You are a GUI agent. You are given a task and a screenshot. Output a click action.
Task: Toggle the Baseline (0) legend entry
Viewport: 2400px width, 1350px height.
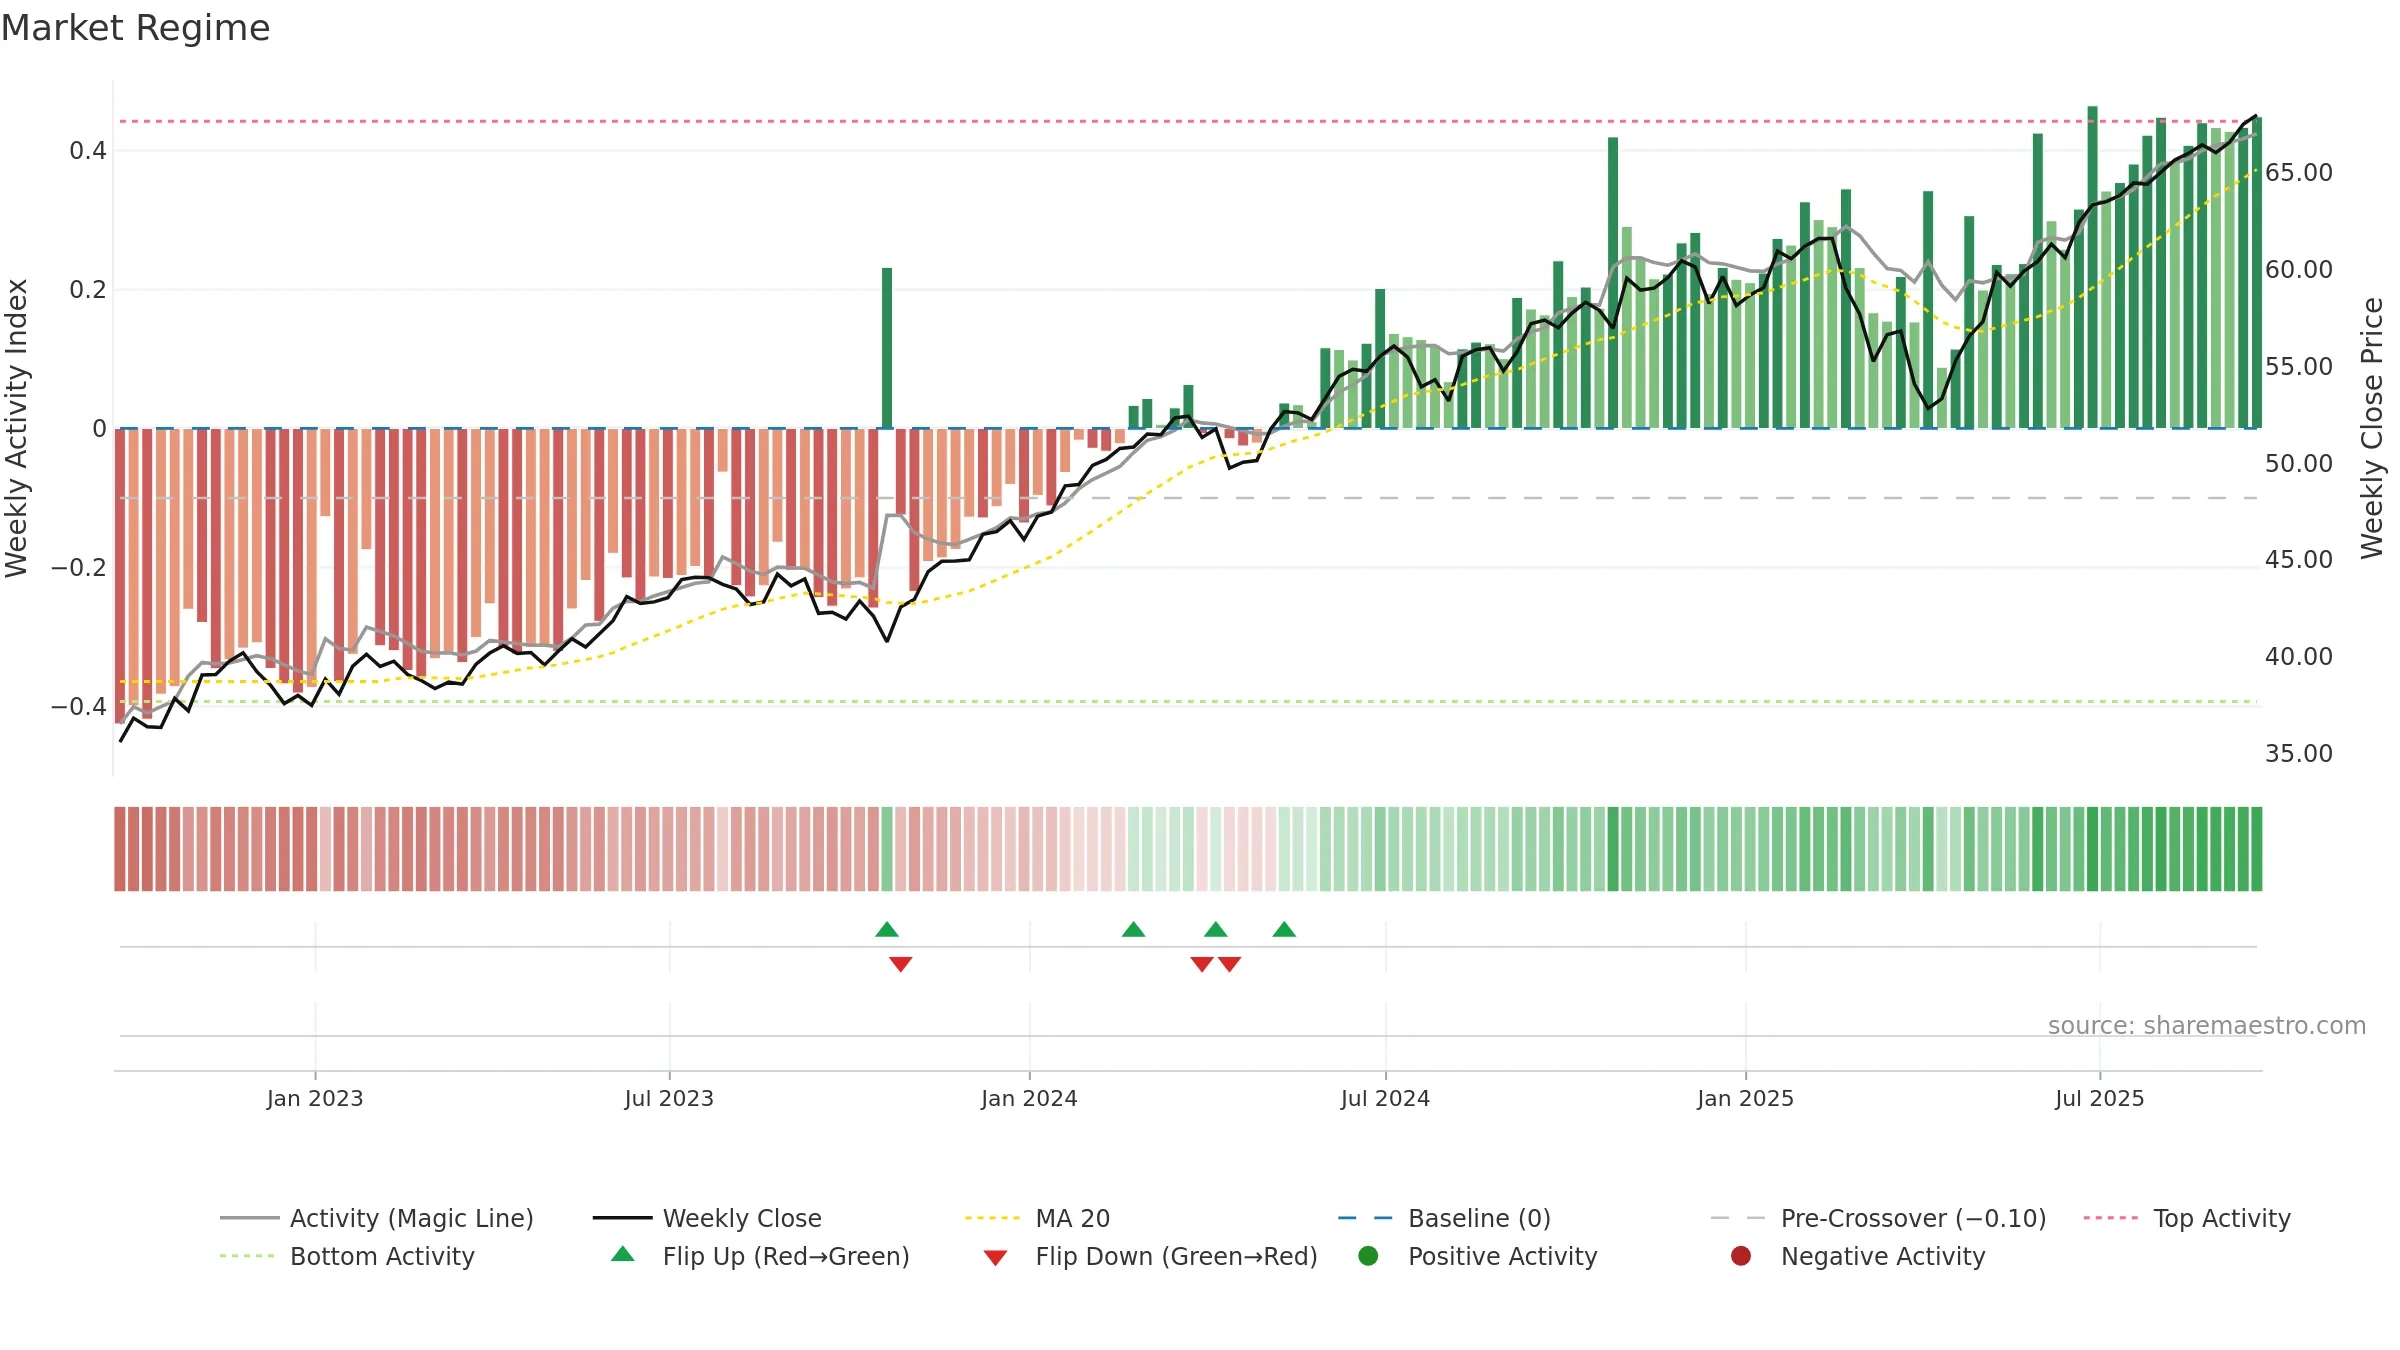click(x=1444, y=1218)
